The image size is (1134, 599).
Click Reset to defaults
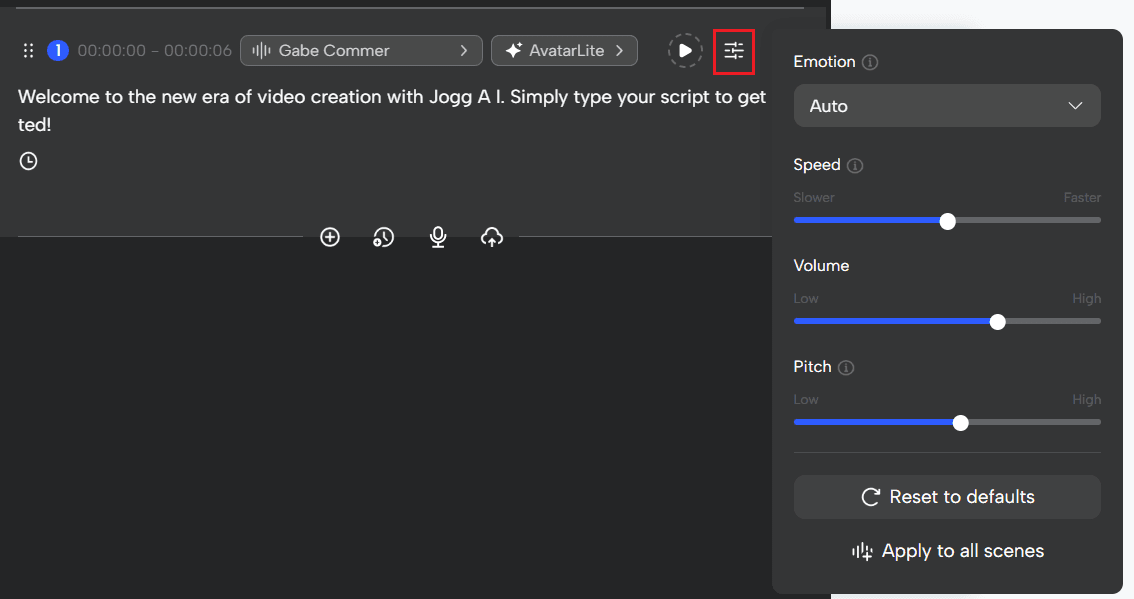click(x=946, y=497)
